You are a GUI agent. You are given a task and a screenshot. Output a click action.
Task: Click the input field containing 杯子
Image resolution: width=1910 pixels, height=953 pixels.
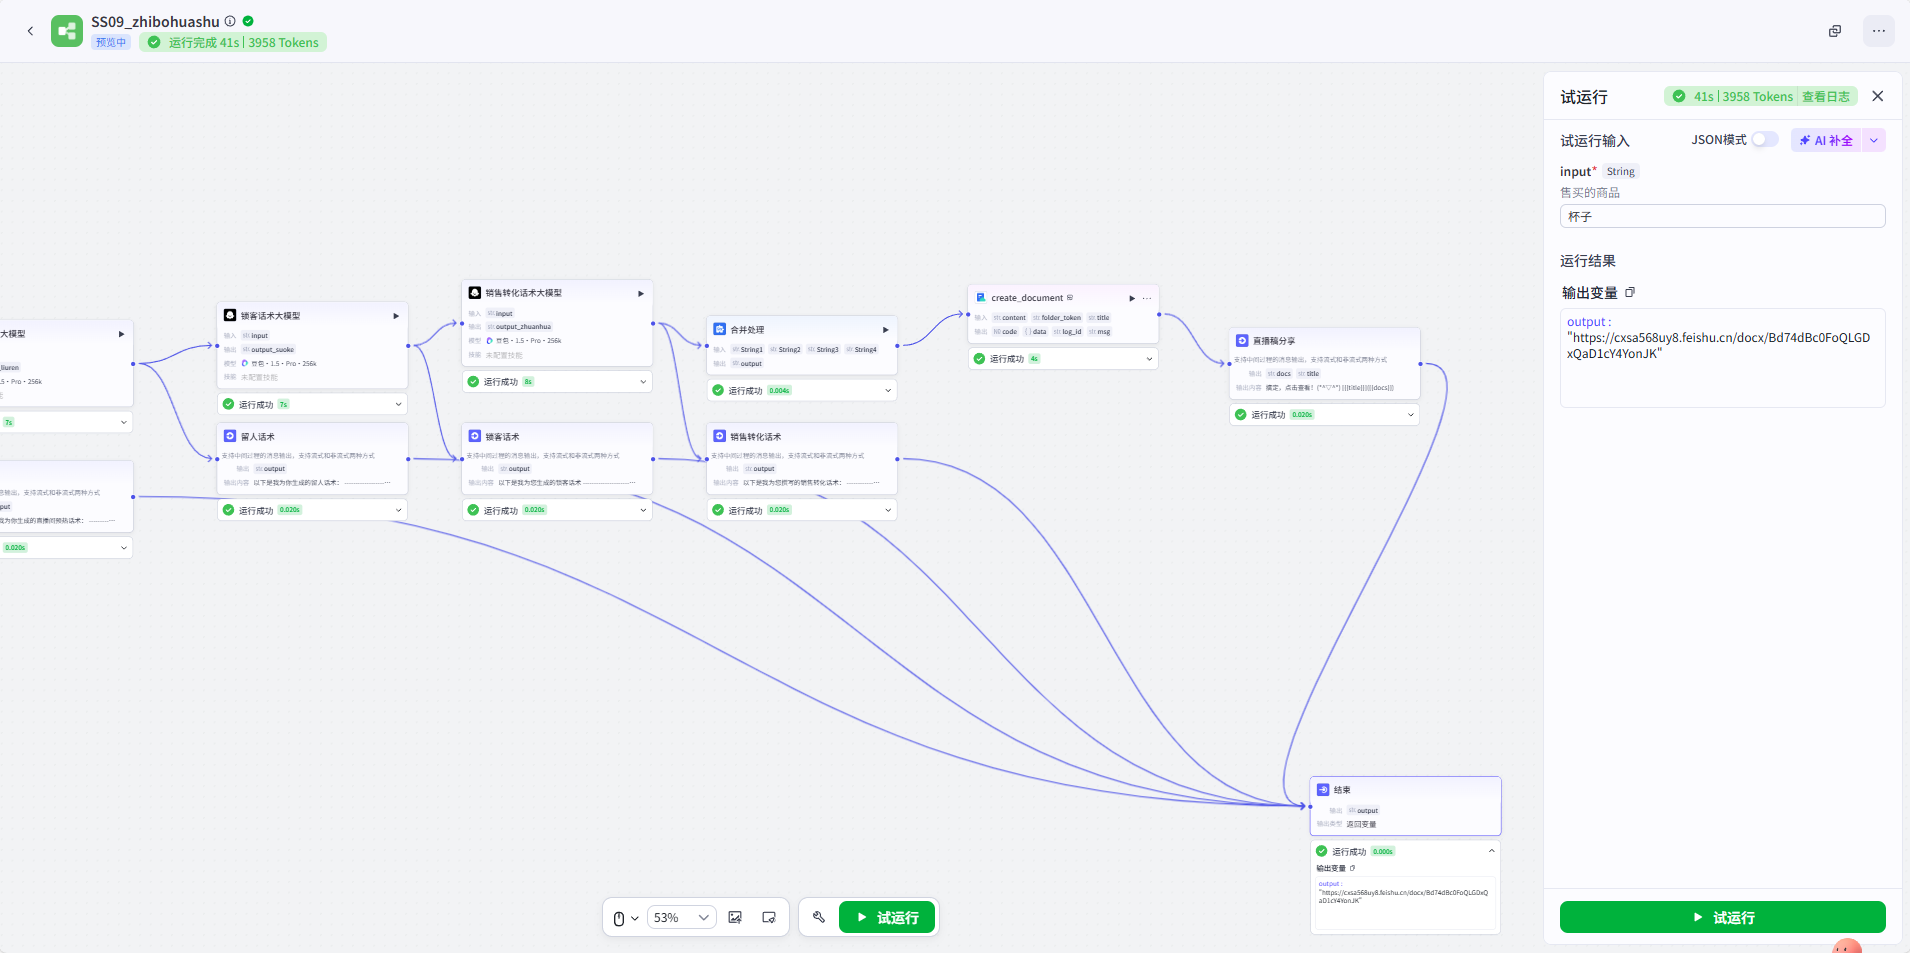[1722, 216]
